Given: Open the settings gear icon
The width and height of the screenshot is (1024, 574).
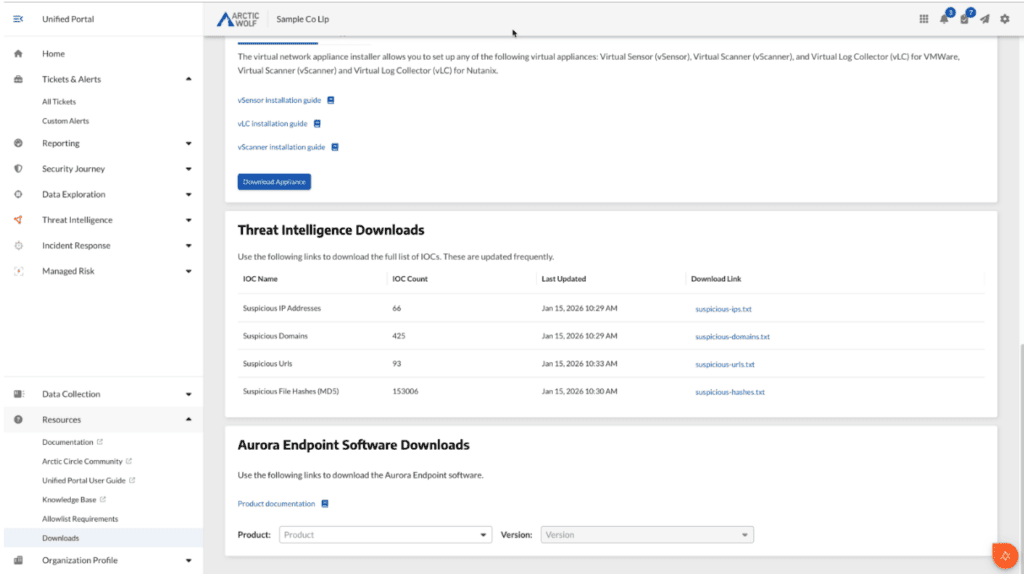Looking at the screenshot, I should pos(1005,19).
